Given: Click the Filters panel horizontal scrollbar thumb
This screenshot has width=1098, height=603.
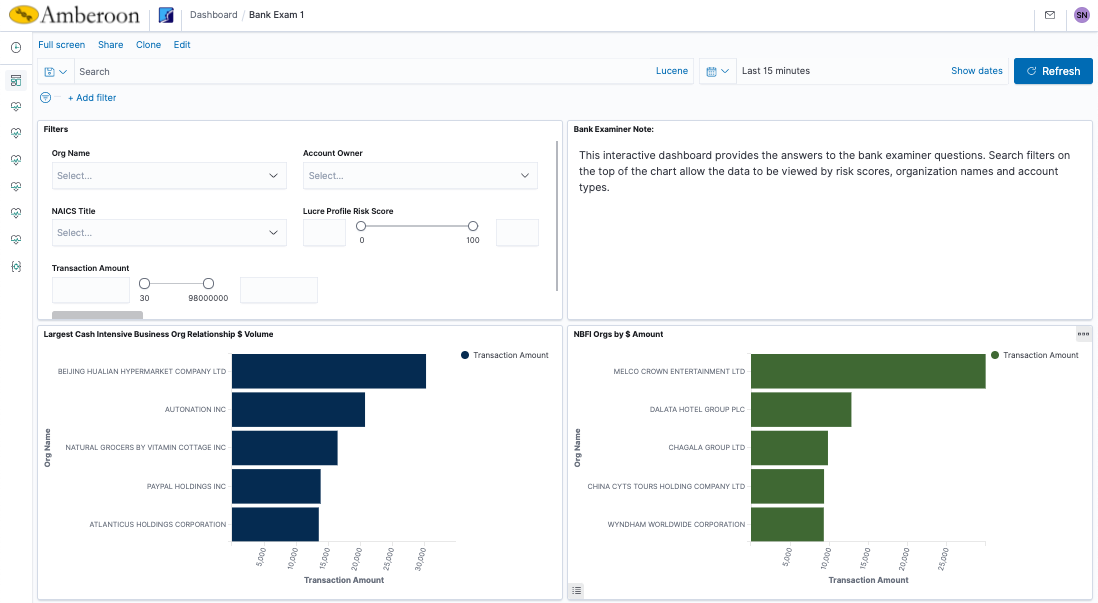Looking at the screenshot, I should 97,315.
